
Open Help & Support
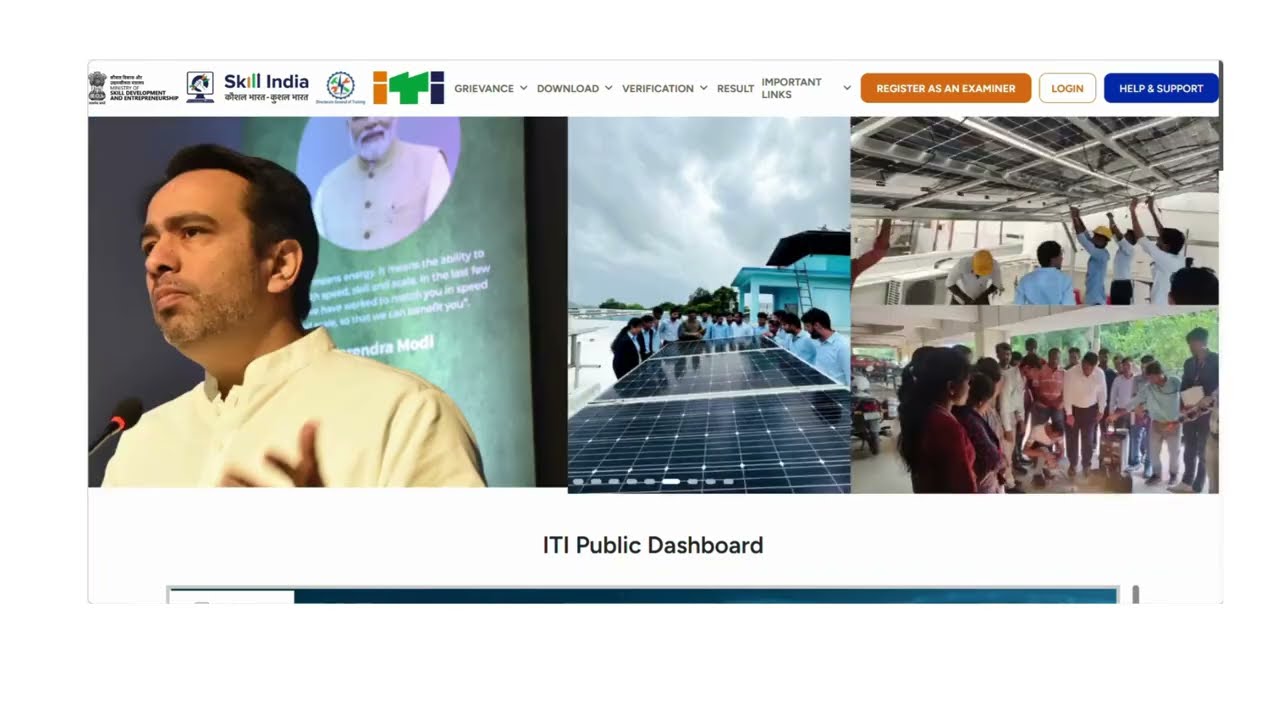(1161, 88)
